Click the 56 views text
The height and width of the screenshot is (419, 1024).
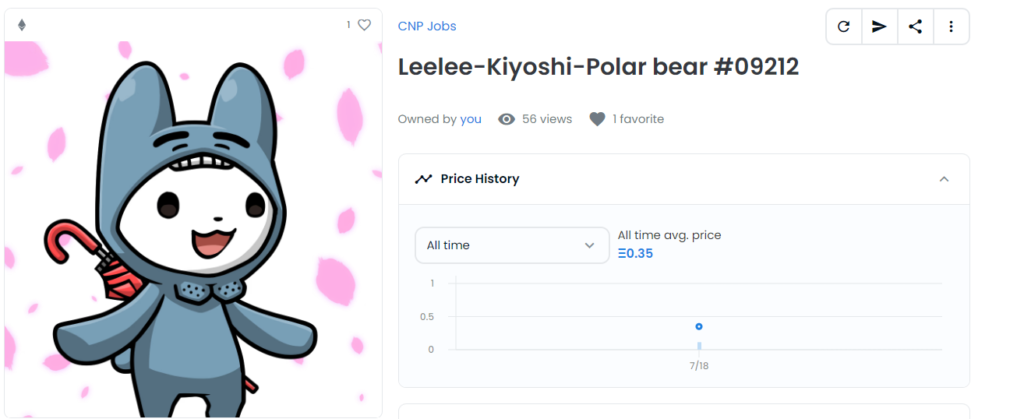click(x=547, y=119)
